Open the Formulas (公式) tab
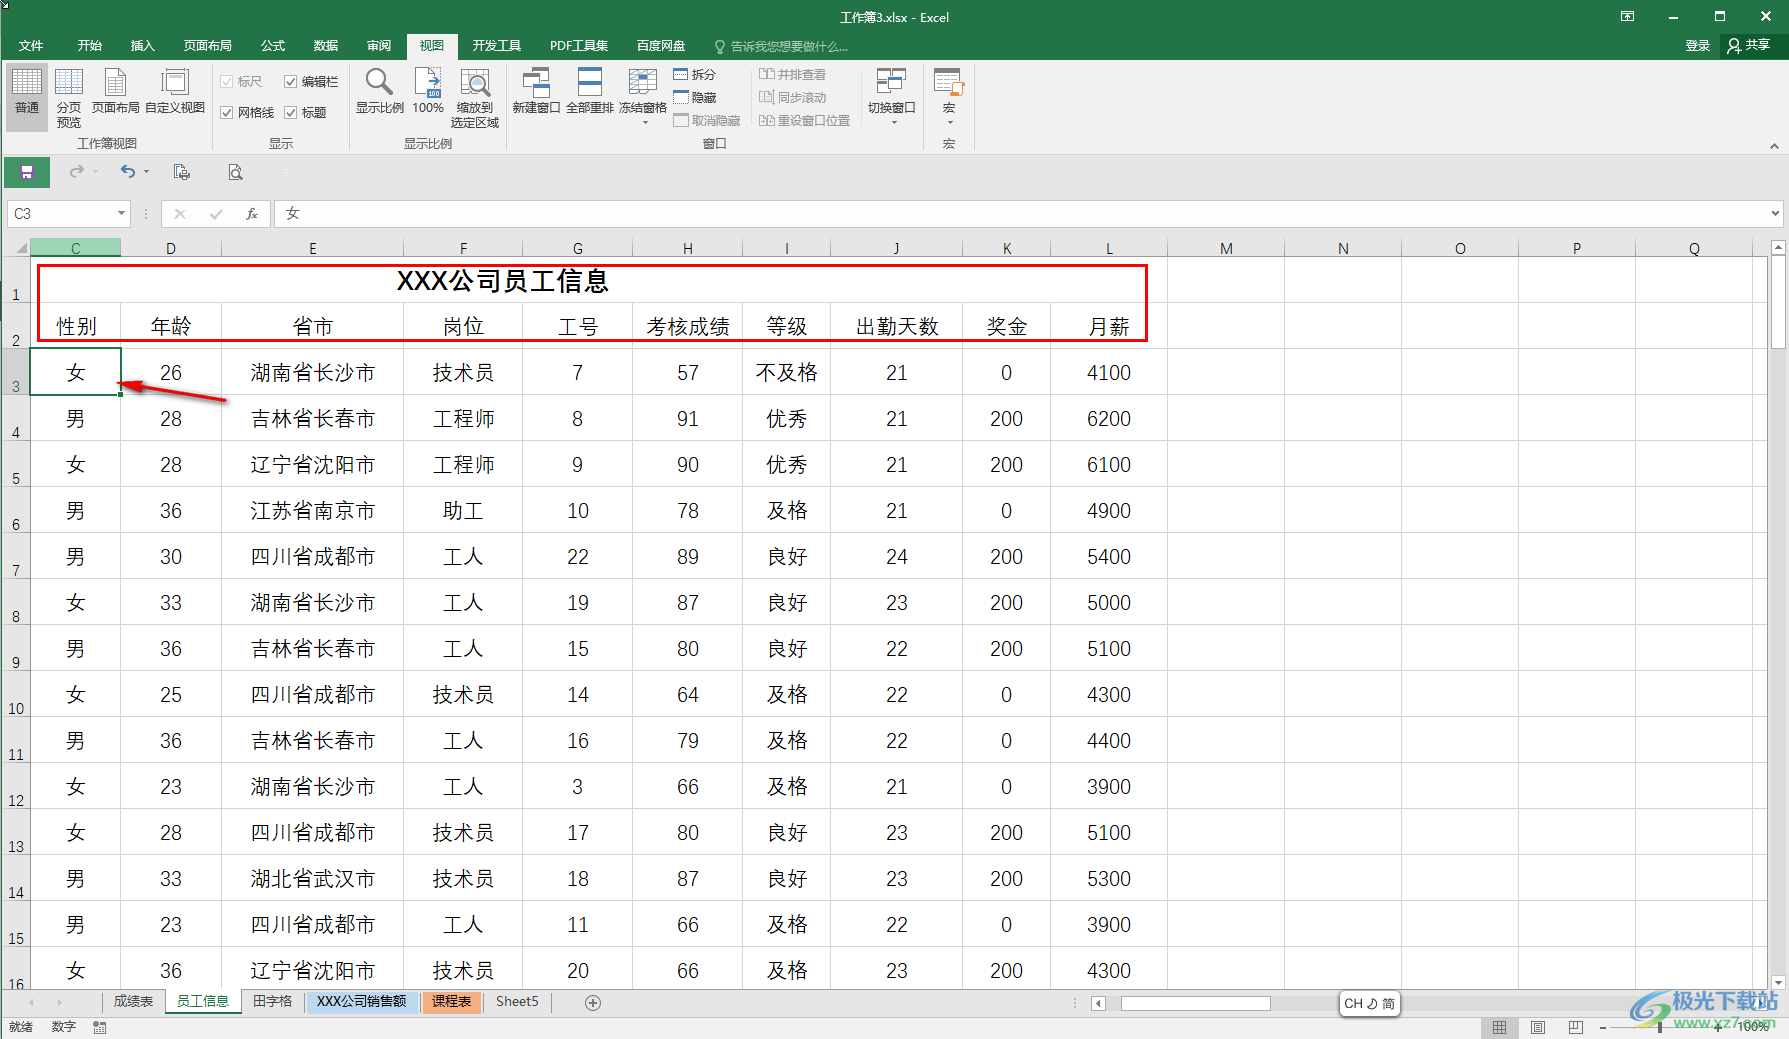Image resolution: width=1789 pixels, height=1039 pixels. coord(273,46)
